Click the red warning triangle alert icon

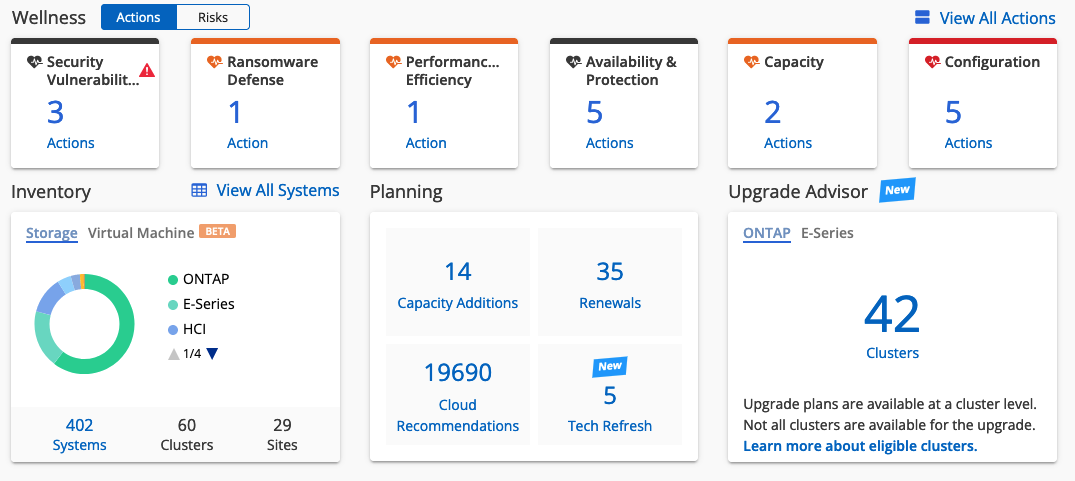147,71
